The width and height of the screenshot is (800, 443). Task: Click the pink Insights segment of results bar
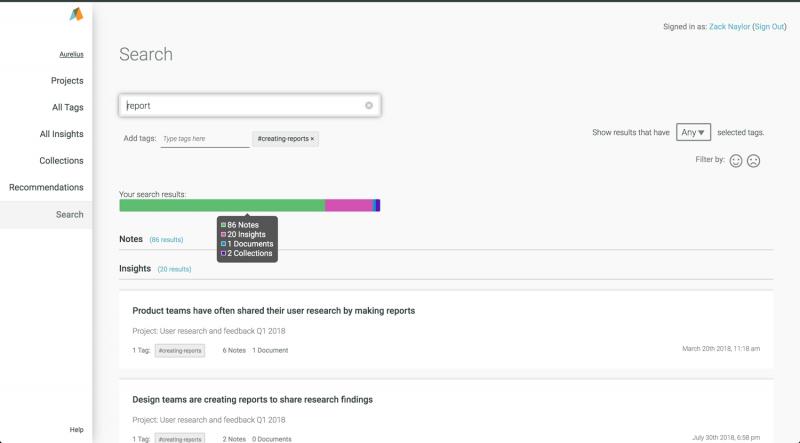[x=349, y=205]
